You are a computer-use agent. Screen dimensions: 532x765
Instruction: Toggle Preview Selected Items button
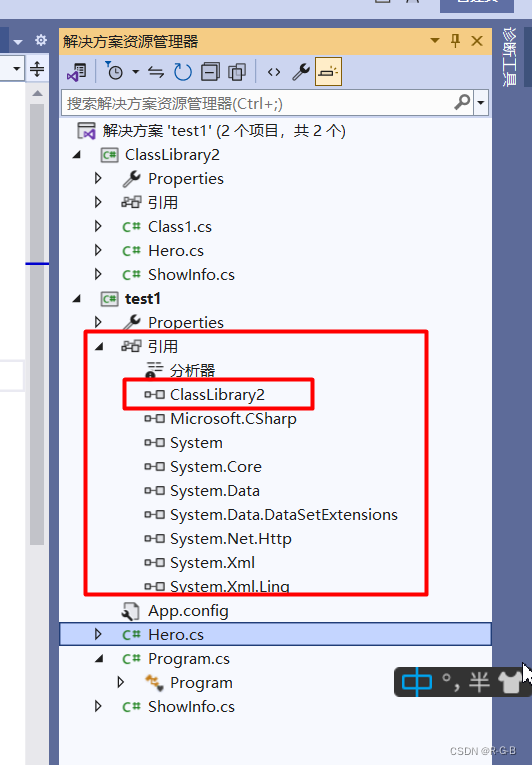[x=328, y=72]
